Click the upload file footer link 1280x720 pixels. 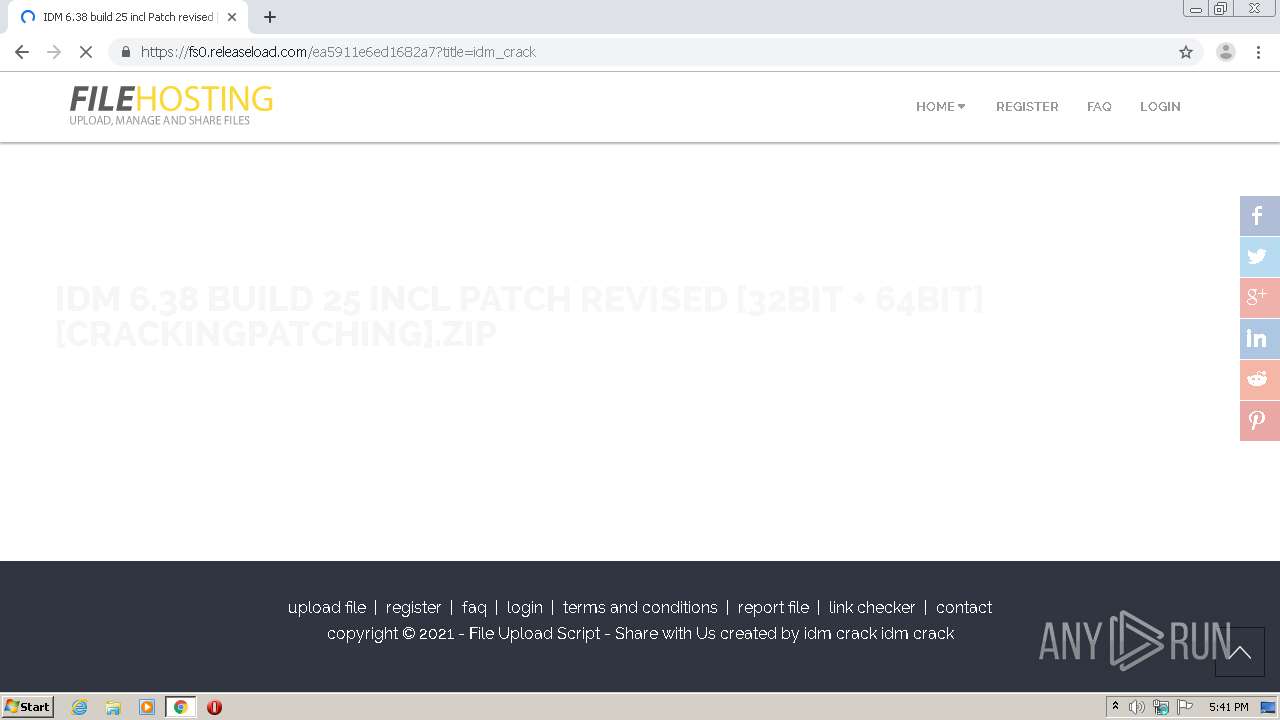click(327, 607)
